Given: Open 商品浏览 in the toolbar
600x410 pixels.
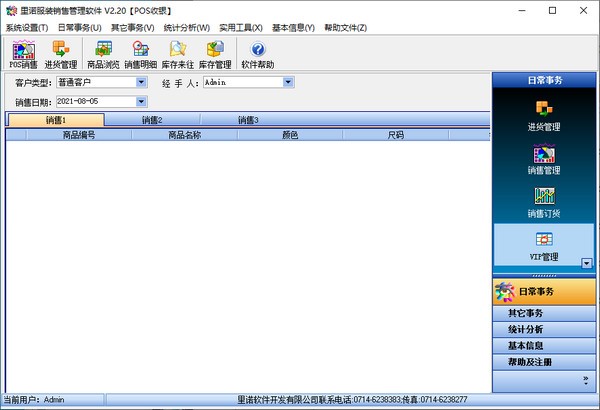Looking at the screenshot, I should pos(103,54).
